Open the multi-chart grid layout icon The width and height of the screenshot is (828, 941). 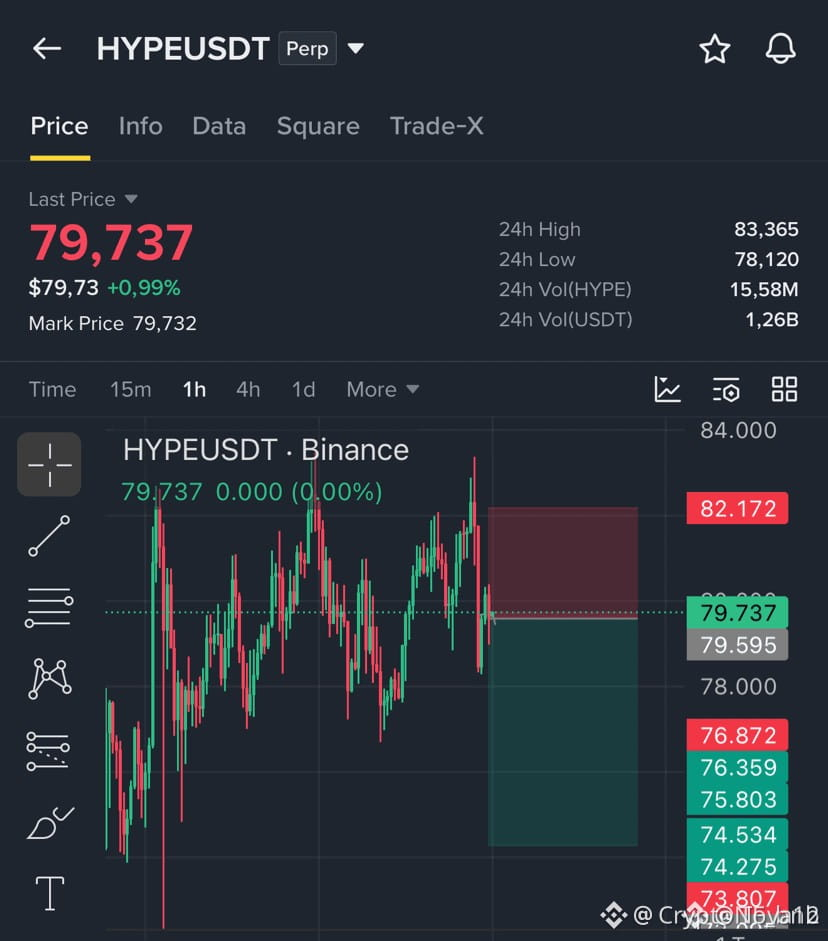click(x=784, y=389)
